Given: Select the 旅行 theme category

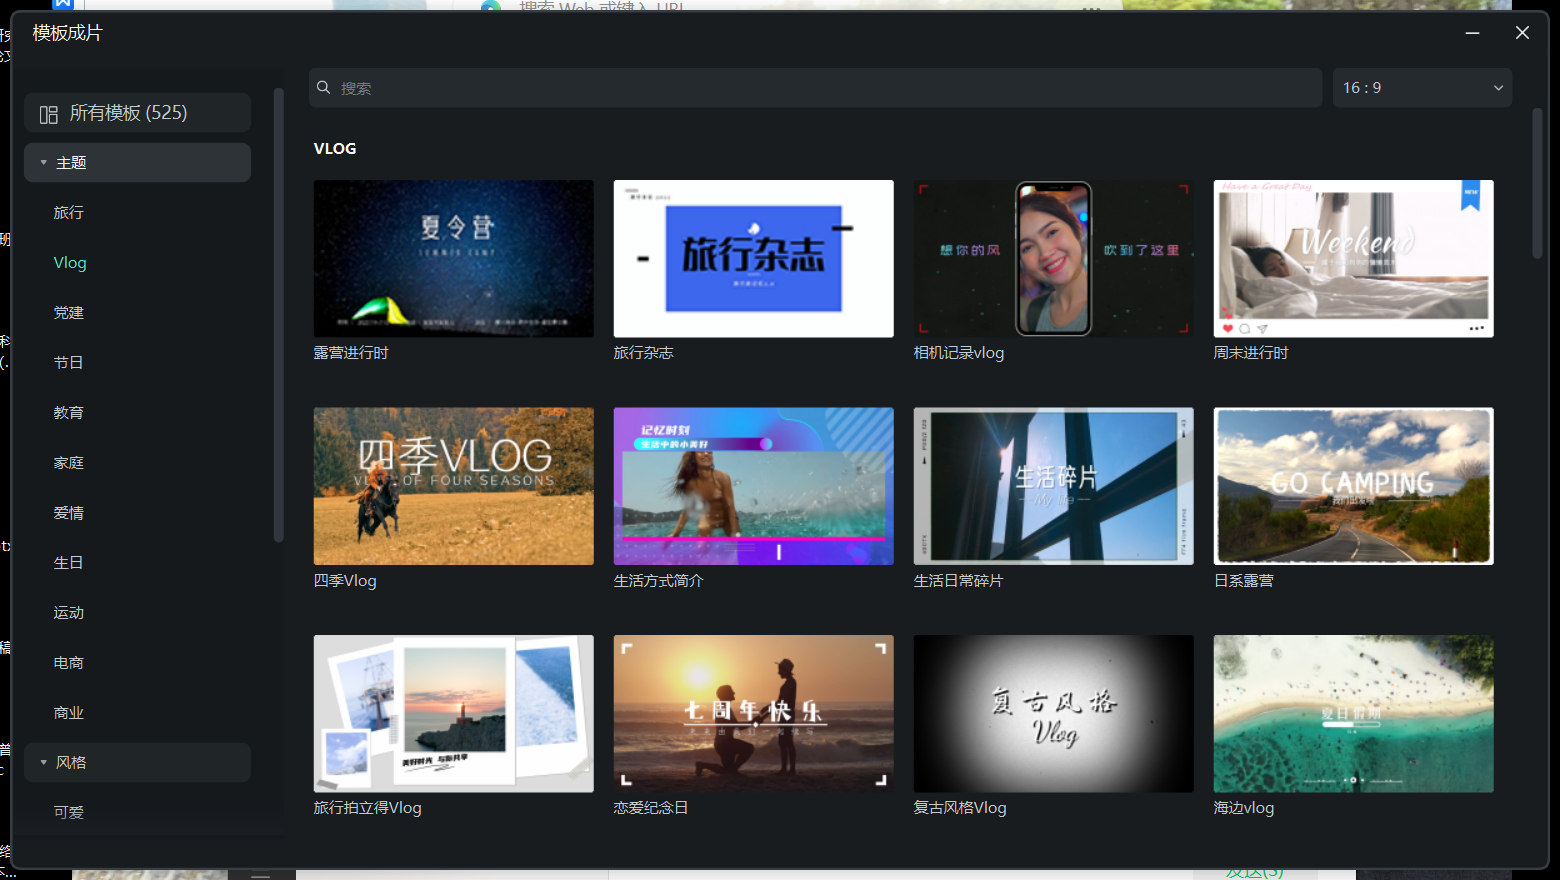Looking at the screenshot, I should pos(69,212).
